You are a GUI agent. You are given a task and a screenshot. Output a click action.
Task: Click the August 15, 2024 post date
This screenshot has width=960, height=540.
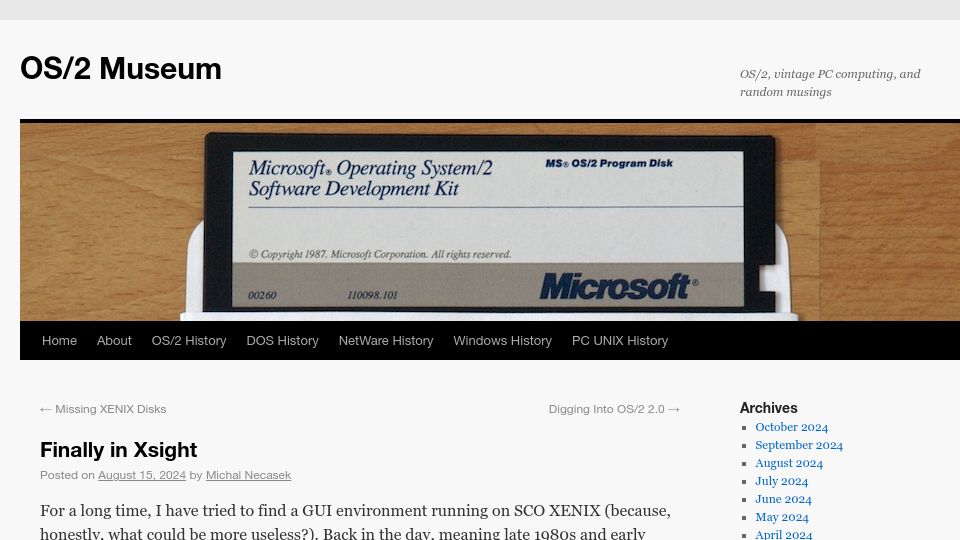(x=141, y=475)
